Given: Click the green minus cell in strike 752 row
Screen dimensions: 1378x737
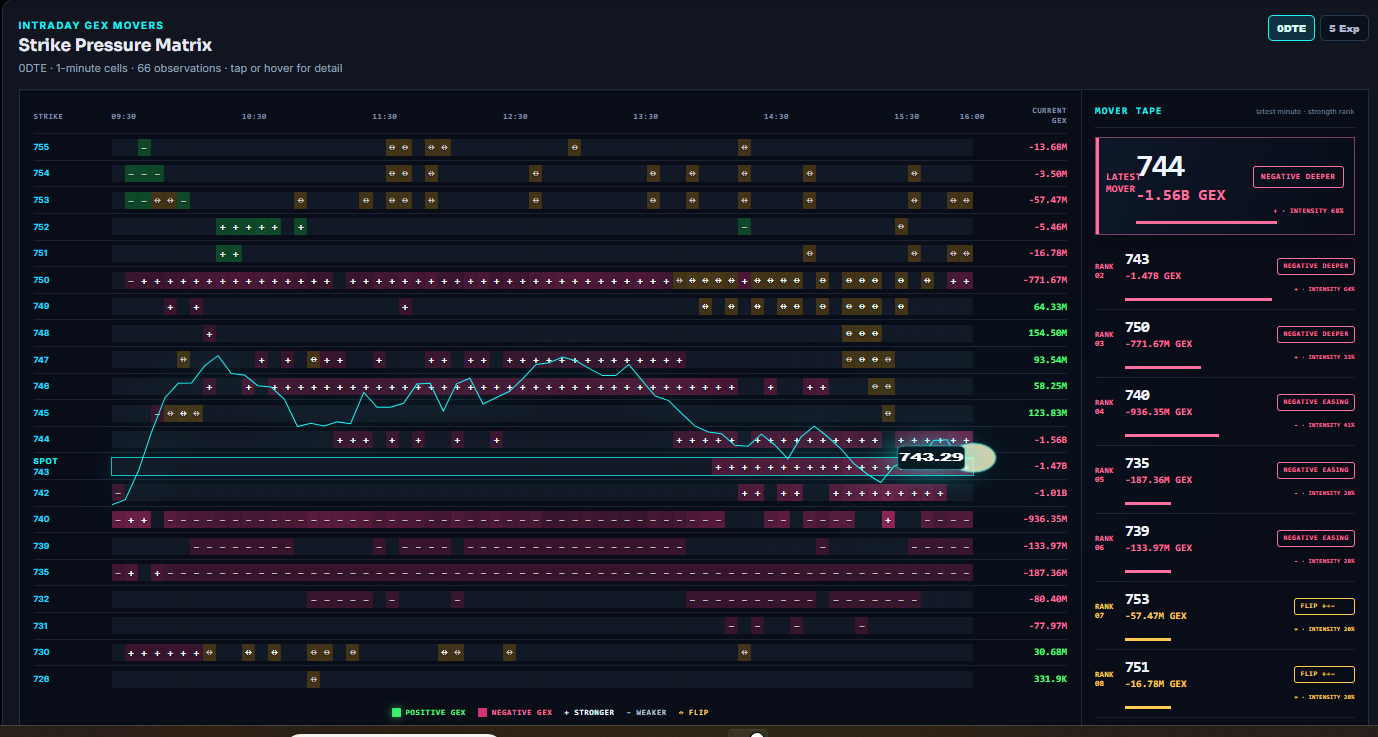Looking at the screenshot, I should [744, 227].
